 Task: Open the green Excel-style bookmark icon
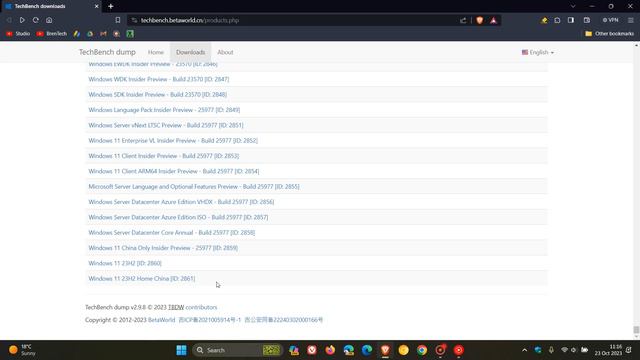[x=130, y=33]
